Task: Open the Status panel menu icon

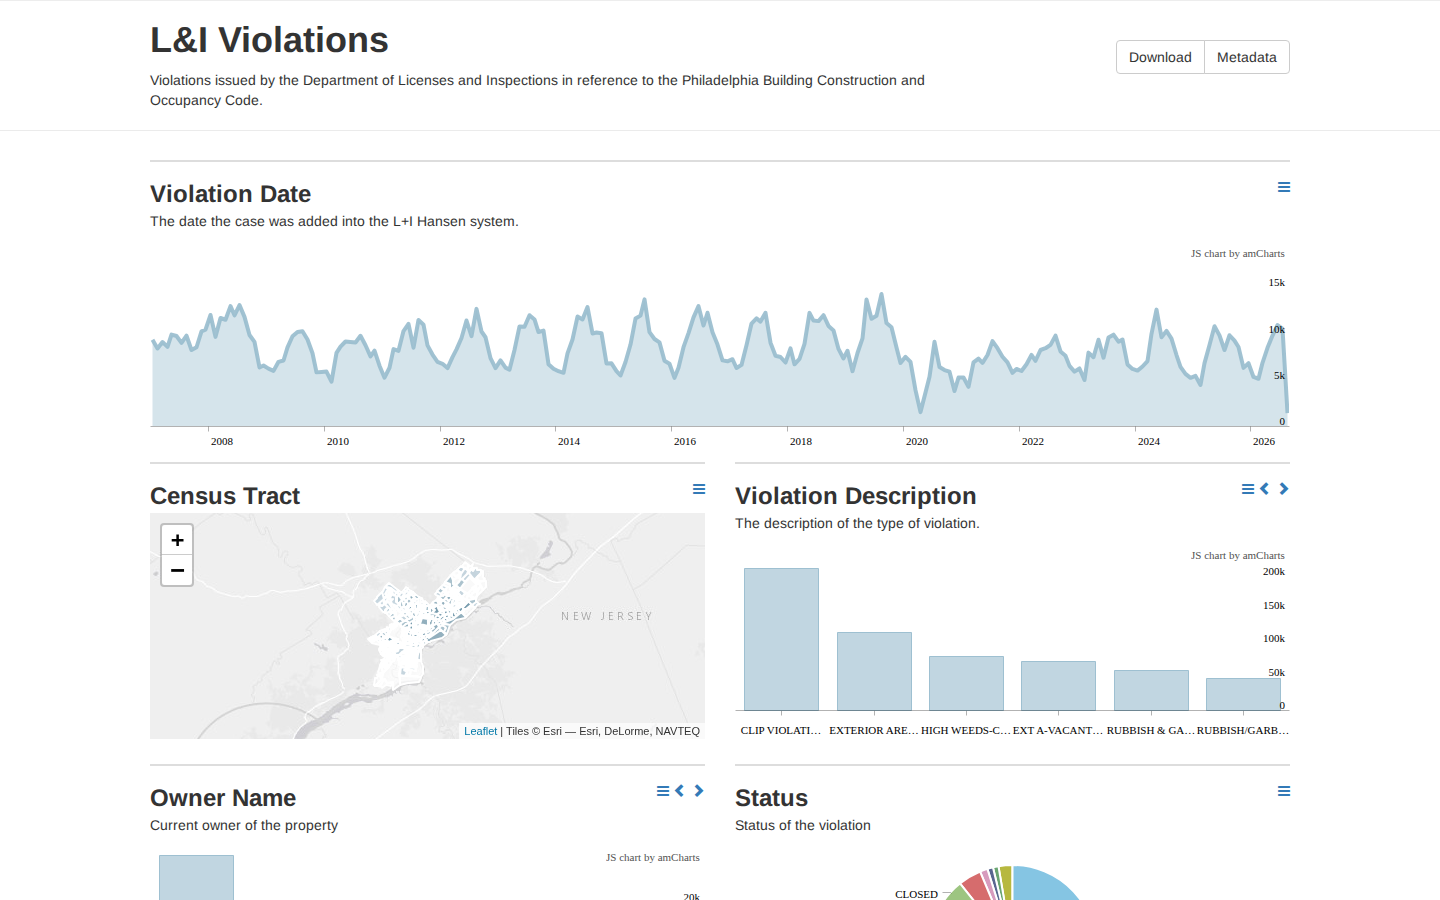Action: point(1284,791)
